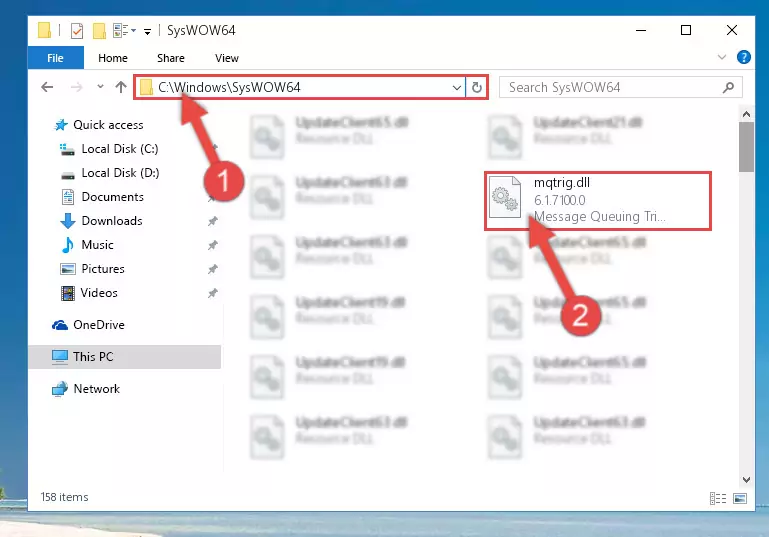Open the File menu
The width and height of the screenshot is (769, 537).
click(55, 58)
